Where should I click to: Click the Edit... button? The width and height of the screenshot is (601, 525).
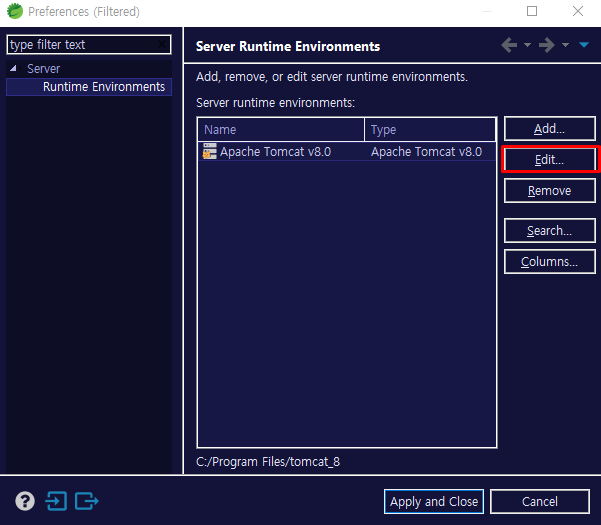(550, 159)
